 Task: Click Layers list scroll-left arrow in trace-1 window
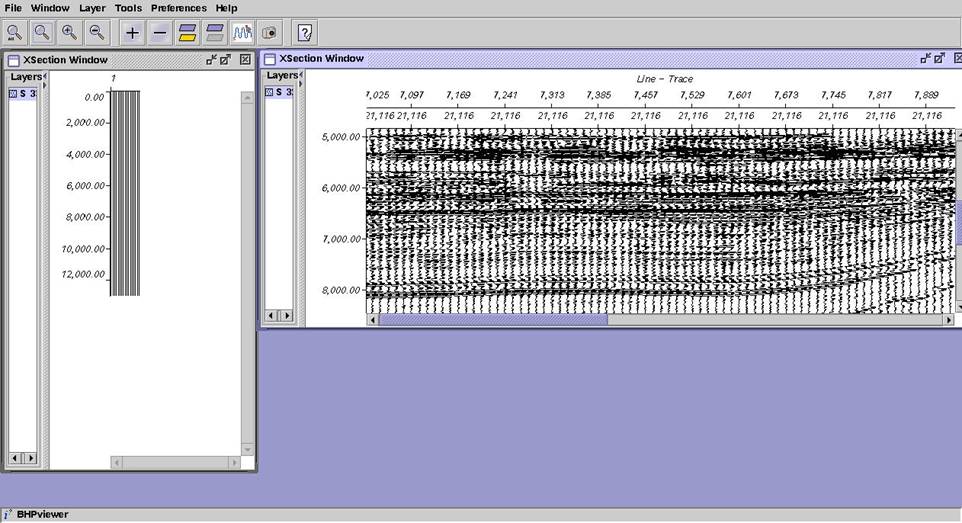coord(15,458)
